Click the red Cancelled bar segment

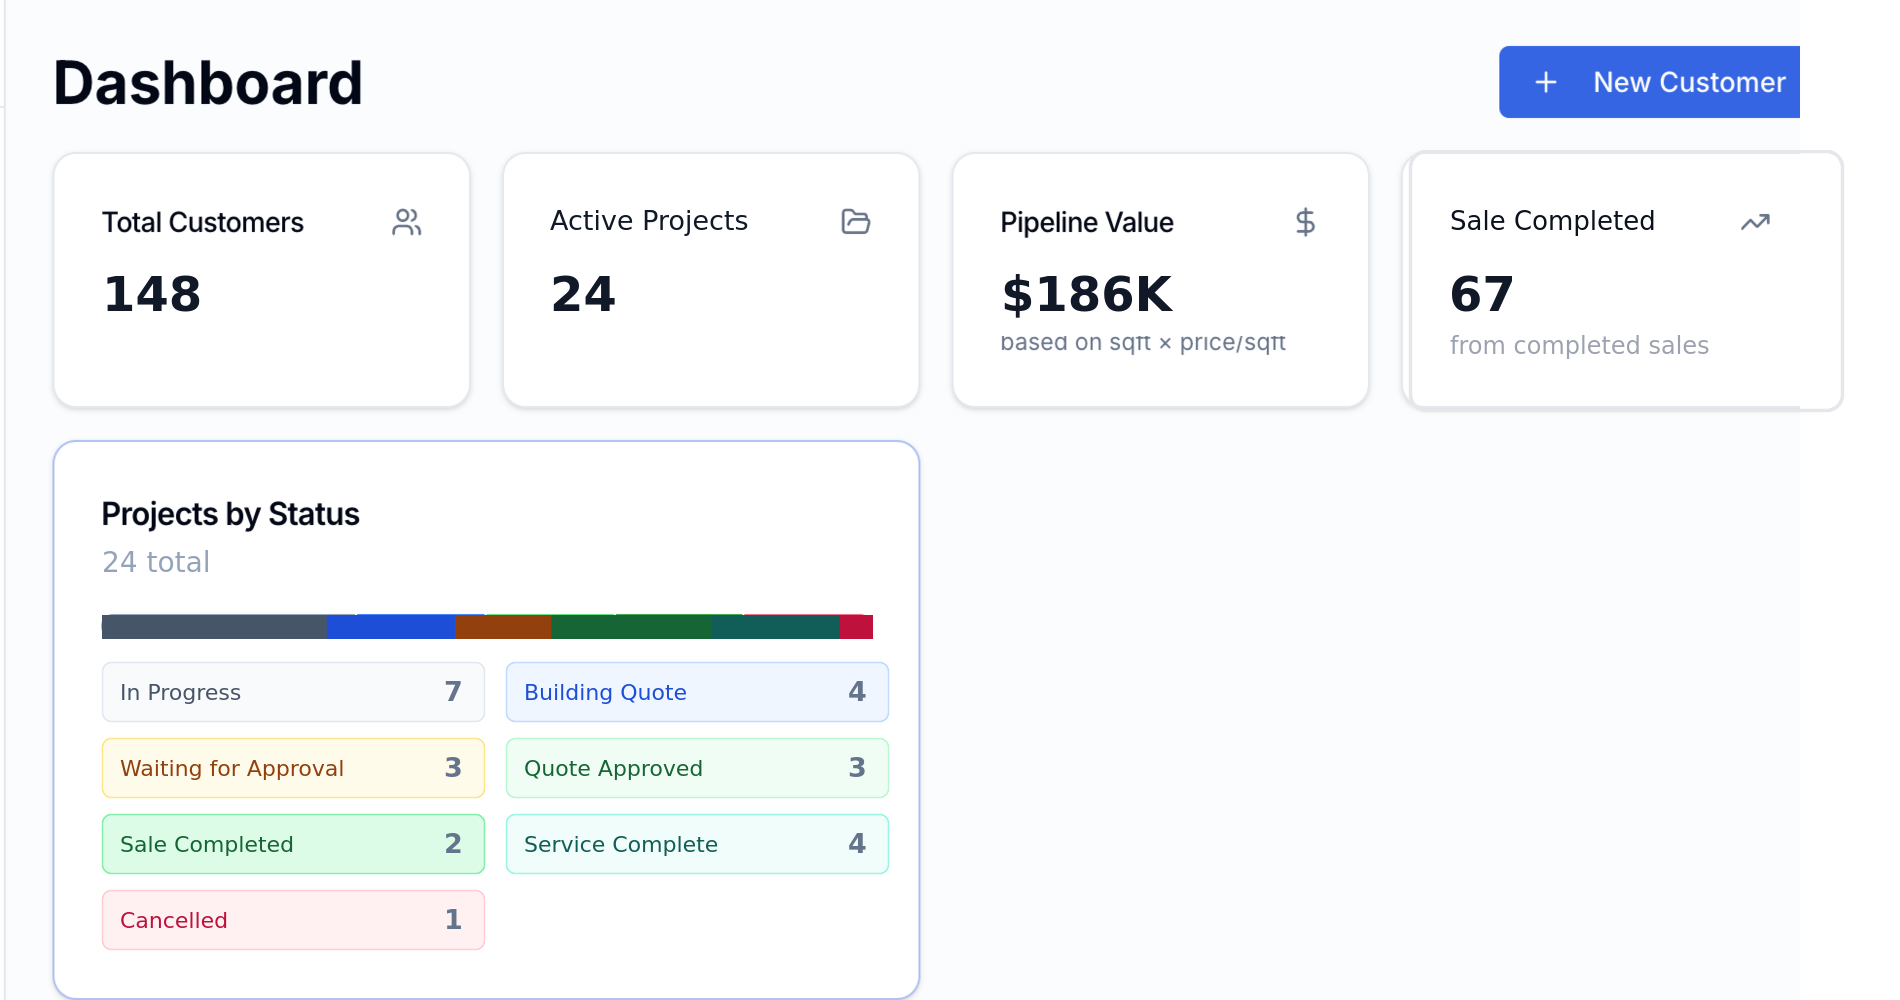856,627
